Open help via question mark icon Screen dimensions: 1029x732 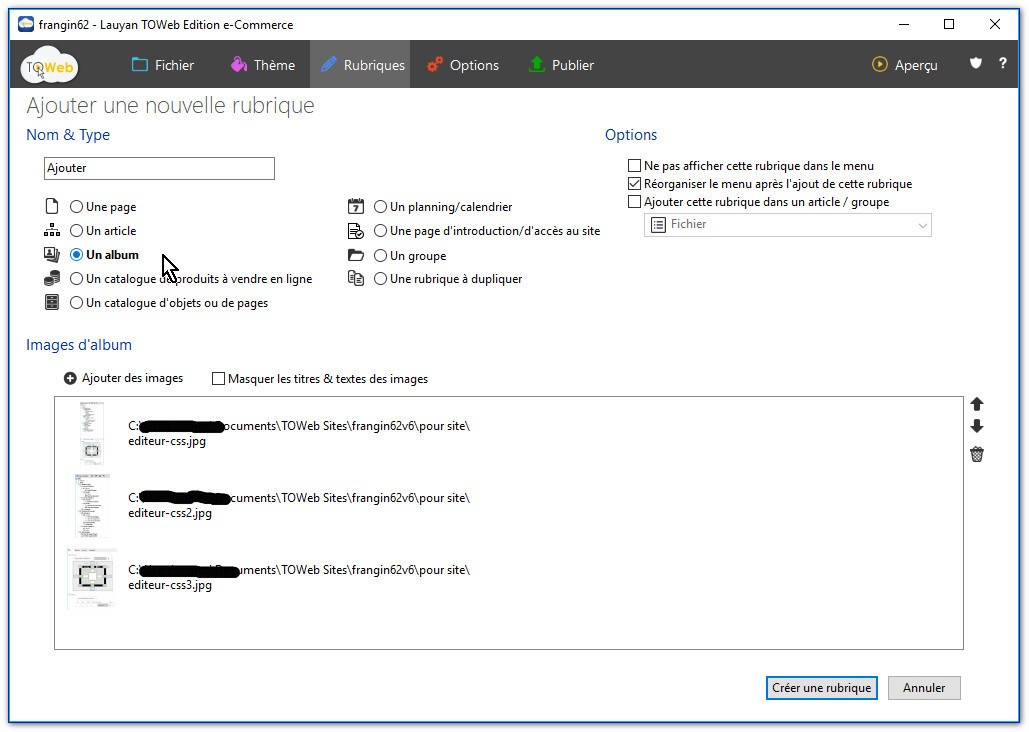[x=1002, y=64]
